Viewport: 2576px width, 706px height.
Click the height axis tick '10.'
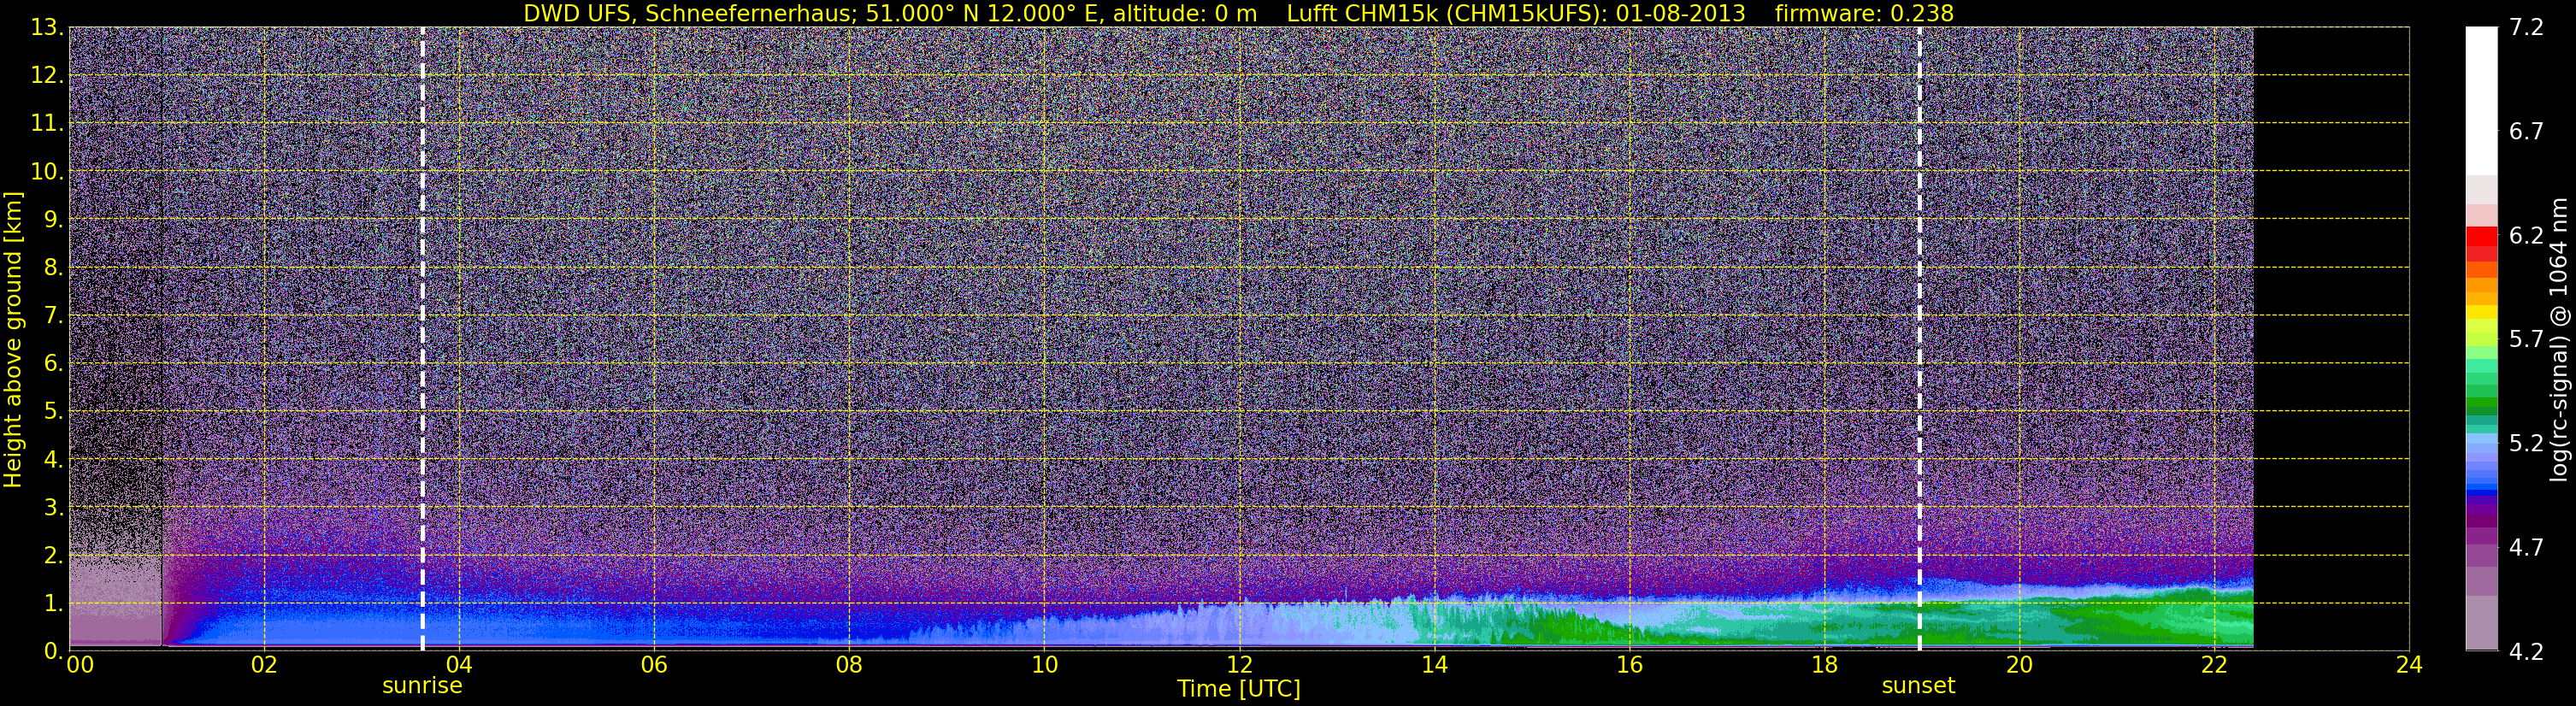(45, 172)
